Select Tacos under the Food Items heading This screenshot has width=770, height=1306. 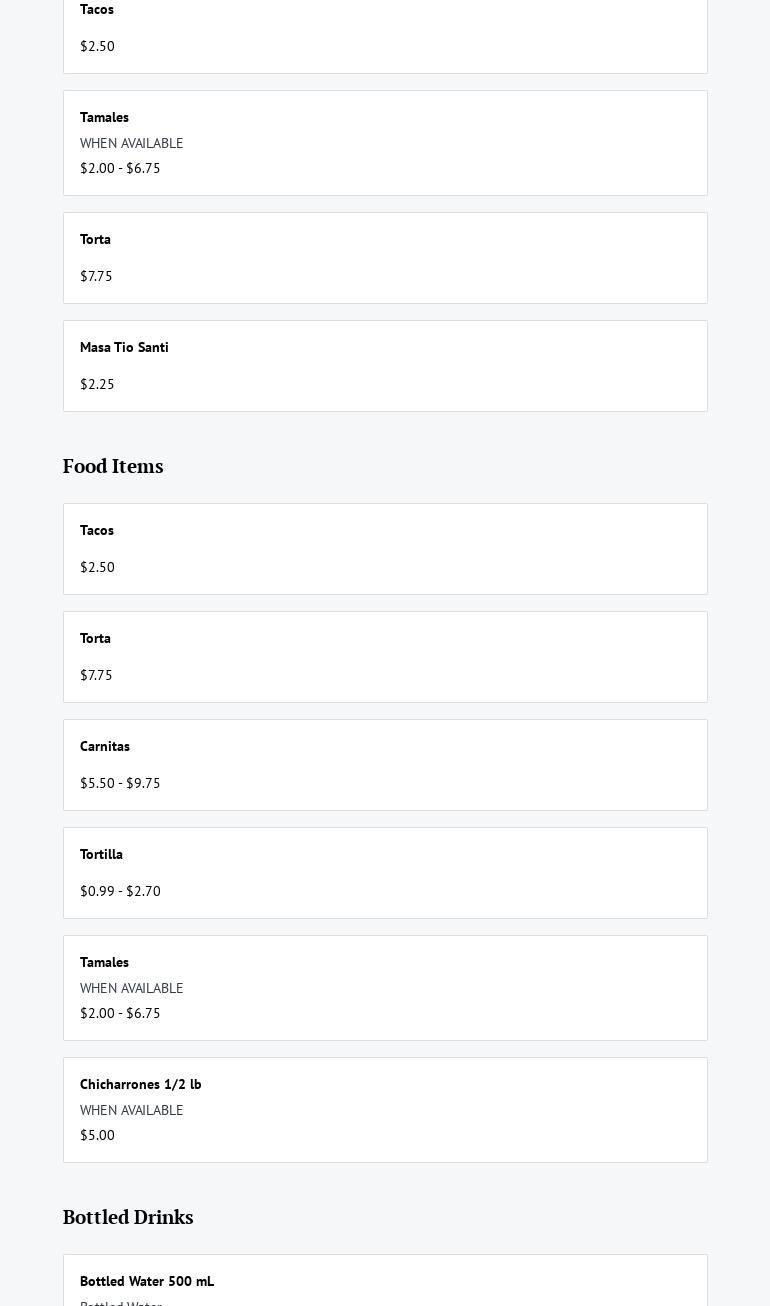(x=97, y=531)
